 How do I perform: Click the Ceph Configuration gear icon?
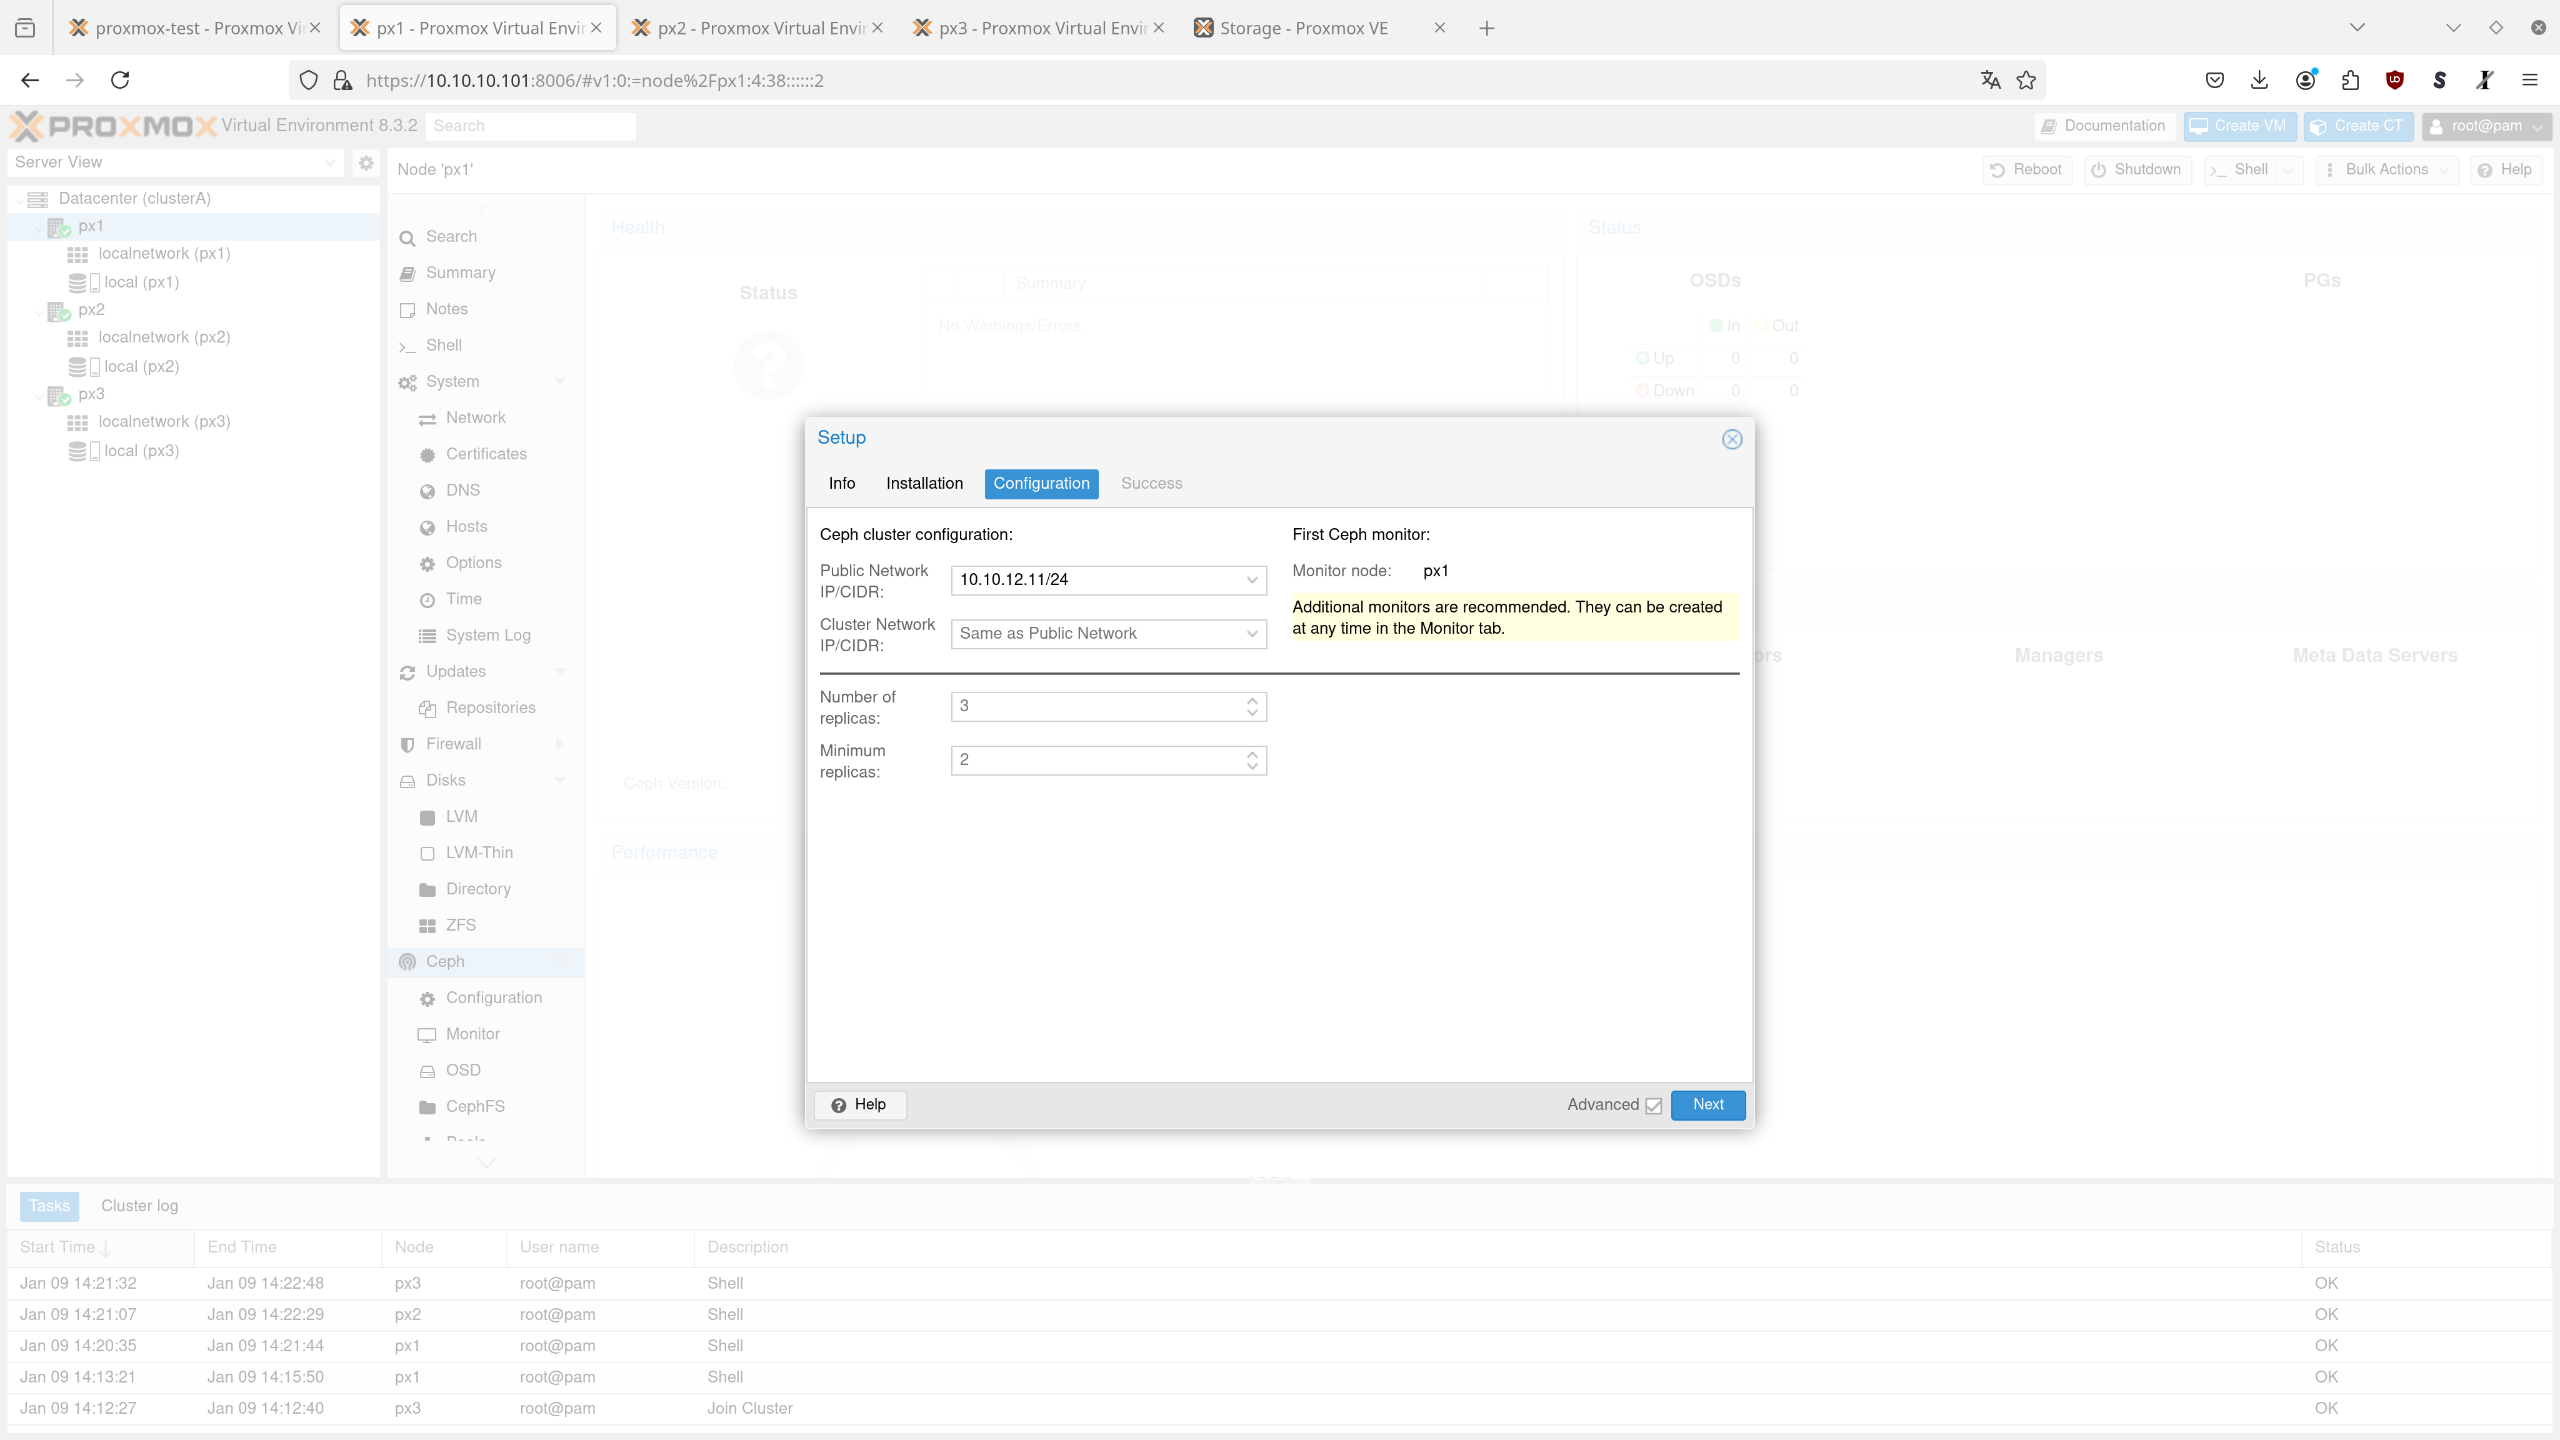point(427,999)
